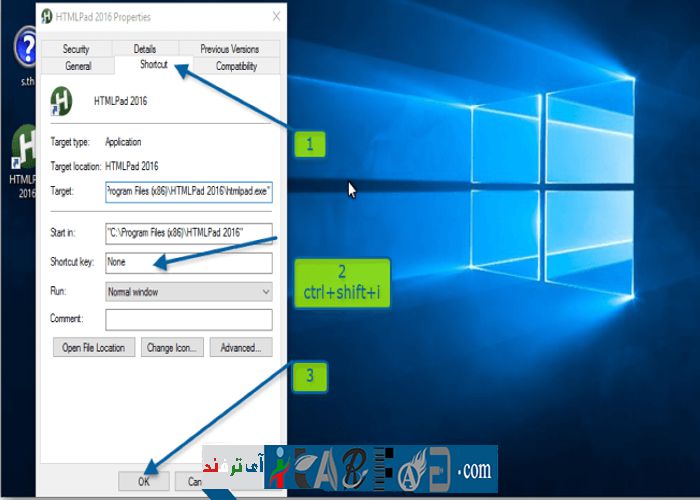Screen dimensions: 700x500
Task: Open the Details tab
Action: (x=144, y=49)
